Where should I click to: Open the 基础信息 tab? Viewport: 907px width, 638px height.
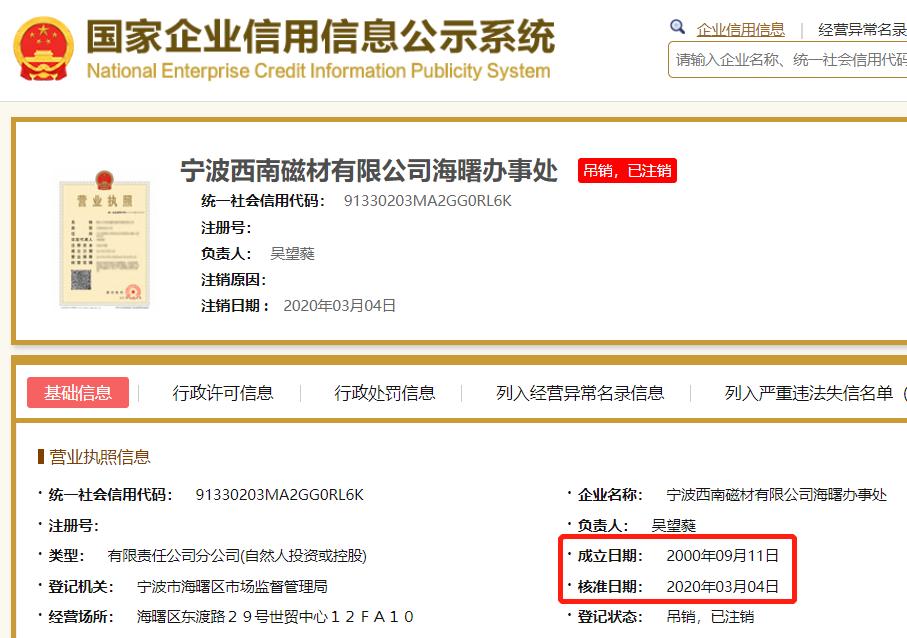coord(78,393)
